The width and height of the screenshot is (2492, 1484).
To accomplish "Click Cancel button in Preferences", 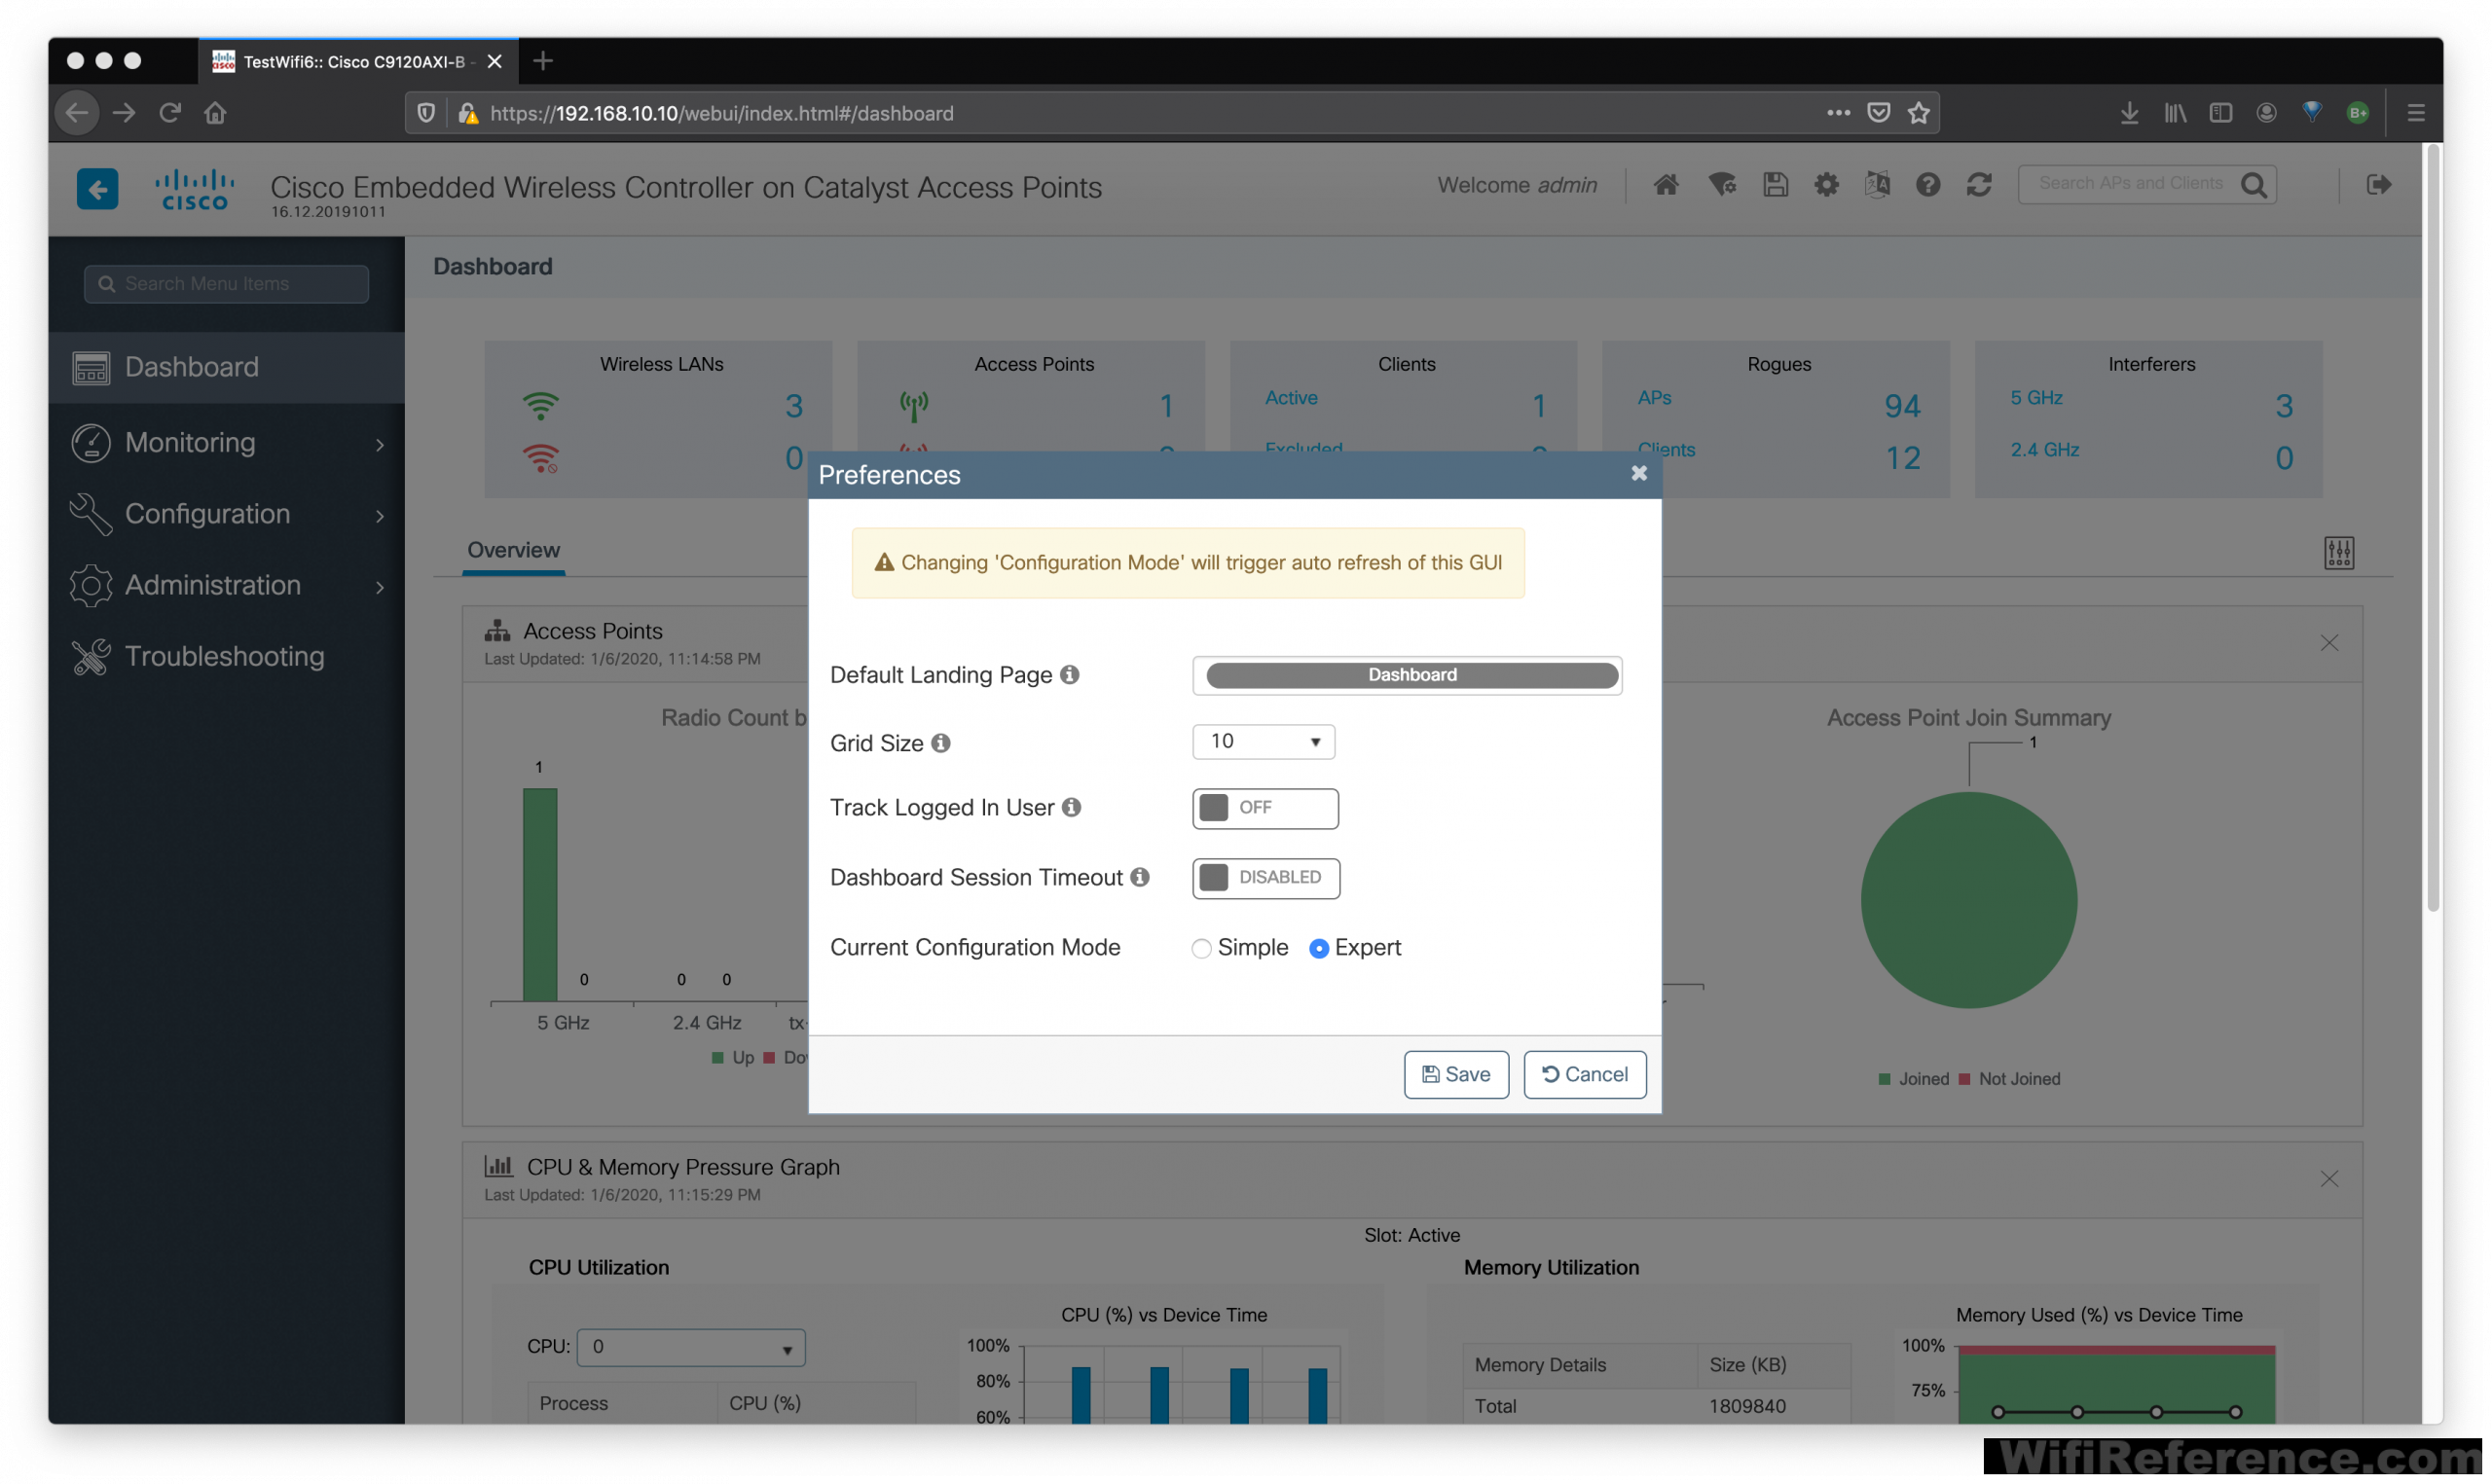I will [x=1585, y=1075].
